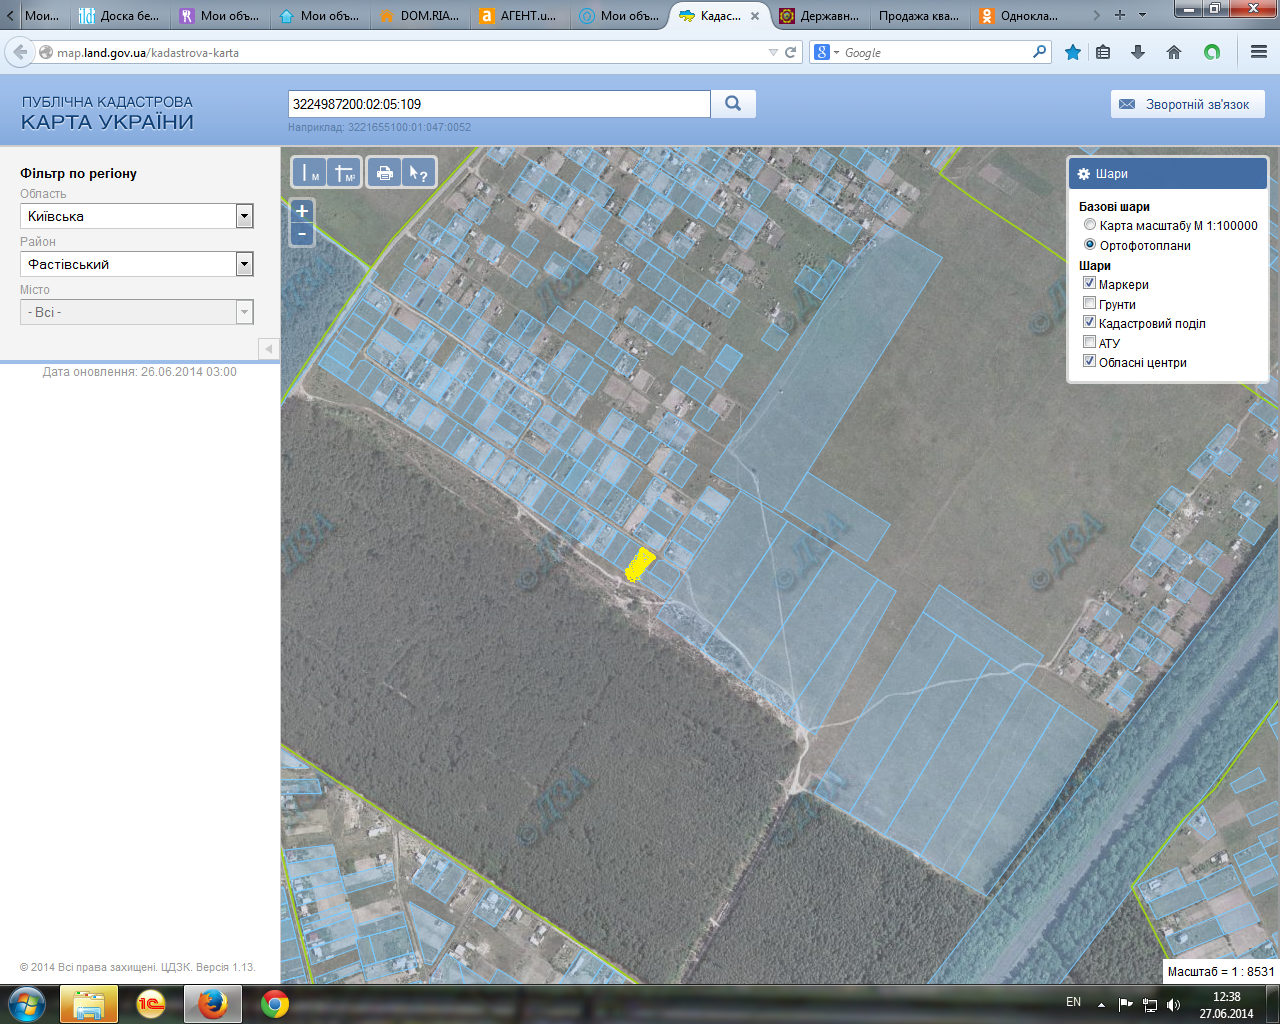Activate the parcel info query tool

(418, 173)
